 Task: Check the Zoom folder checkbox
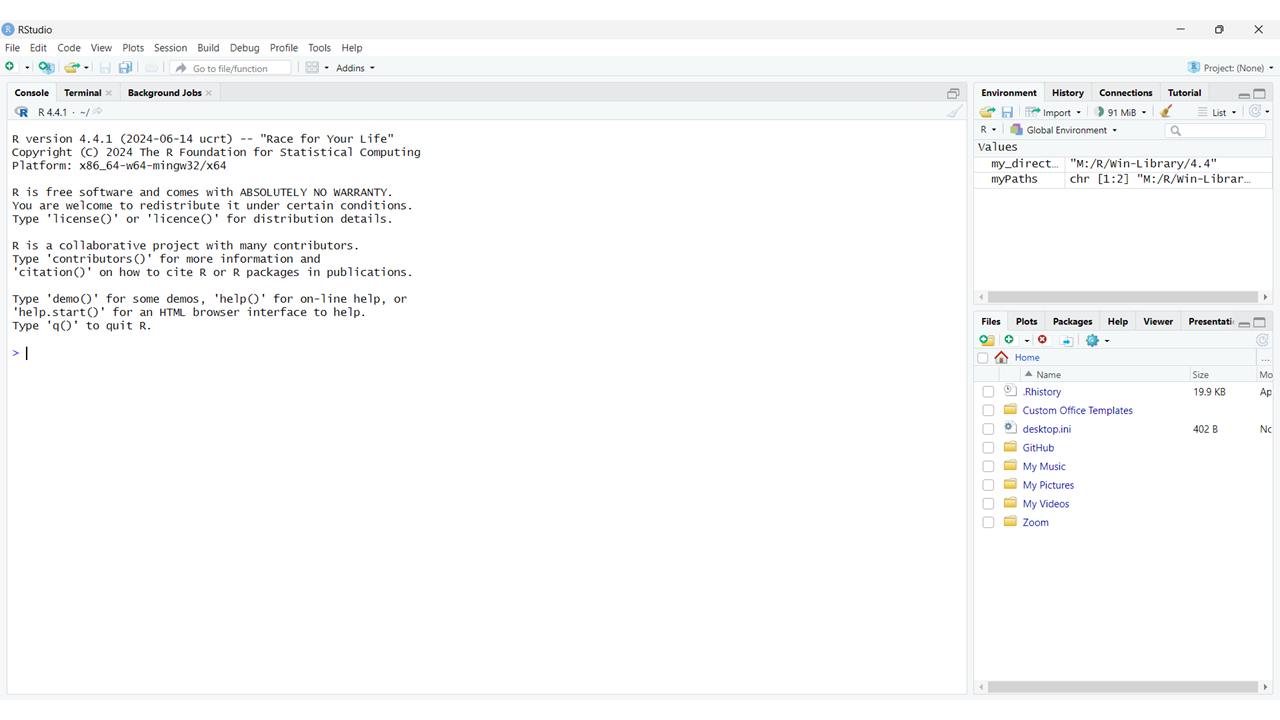click(988, 523)
